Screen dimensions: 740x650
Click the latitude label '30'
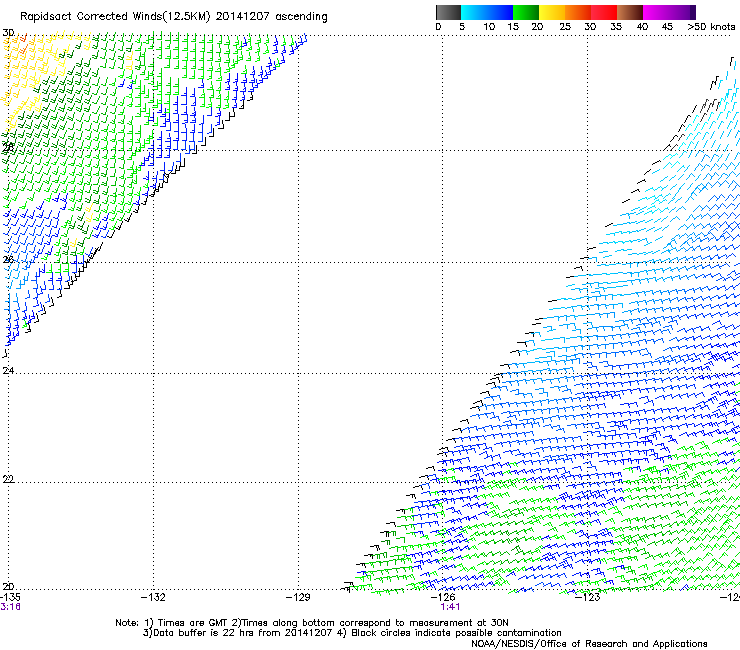(x=8, y=33)
